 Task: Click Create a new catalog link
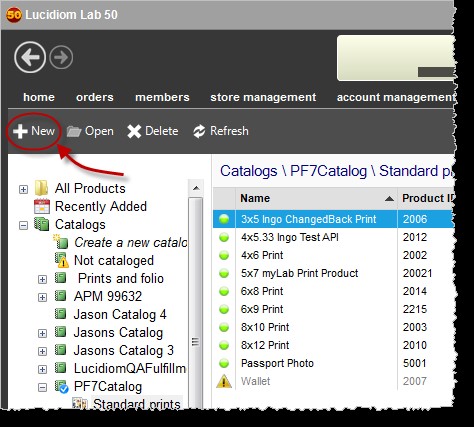pos(130,243)
